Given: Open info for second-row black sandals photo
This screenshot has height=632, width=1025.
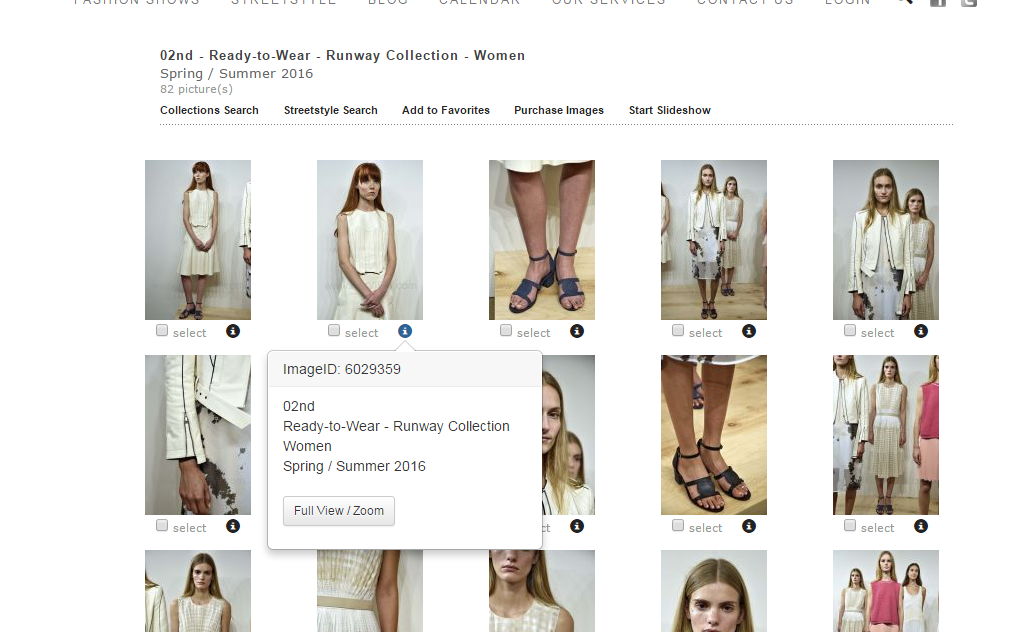Looking at the screenshot, I should point(749,526).
